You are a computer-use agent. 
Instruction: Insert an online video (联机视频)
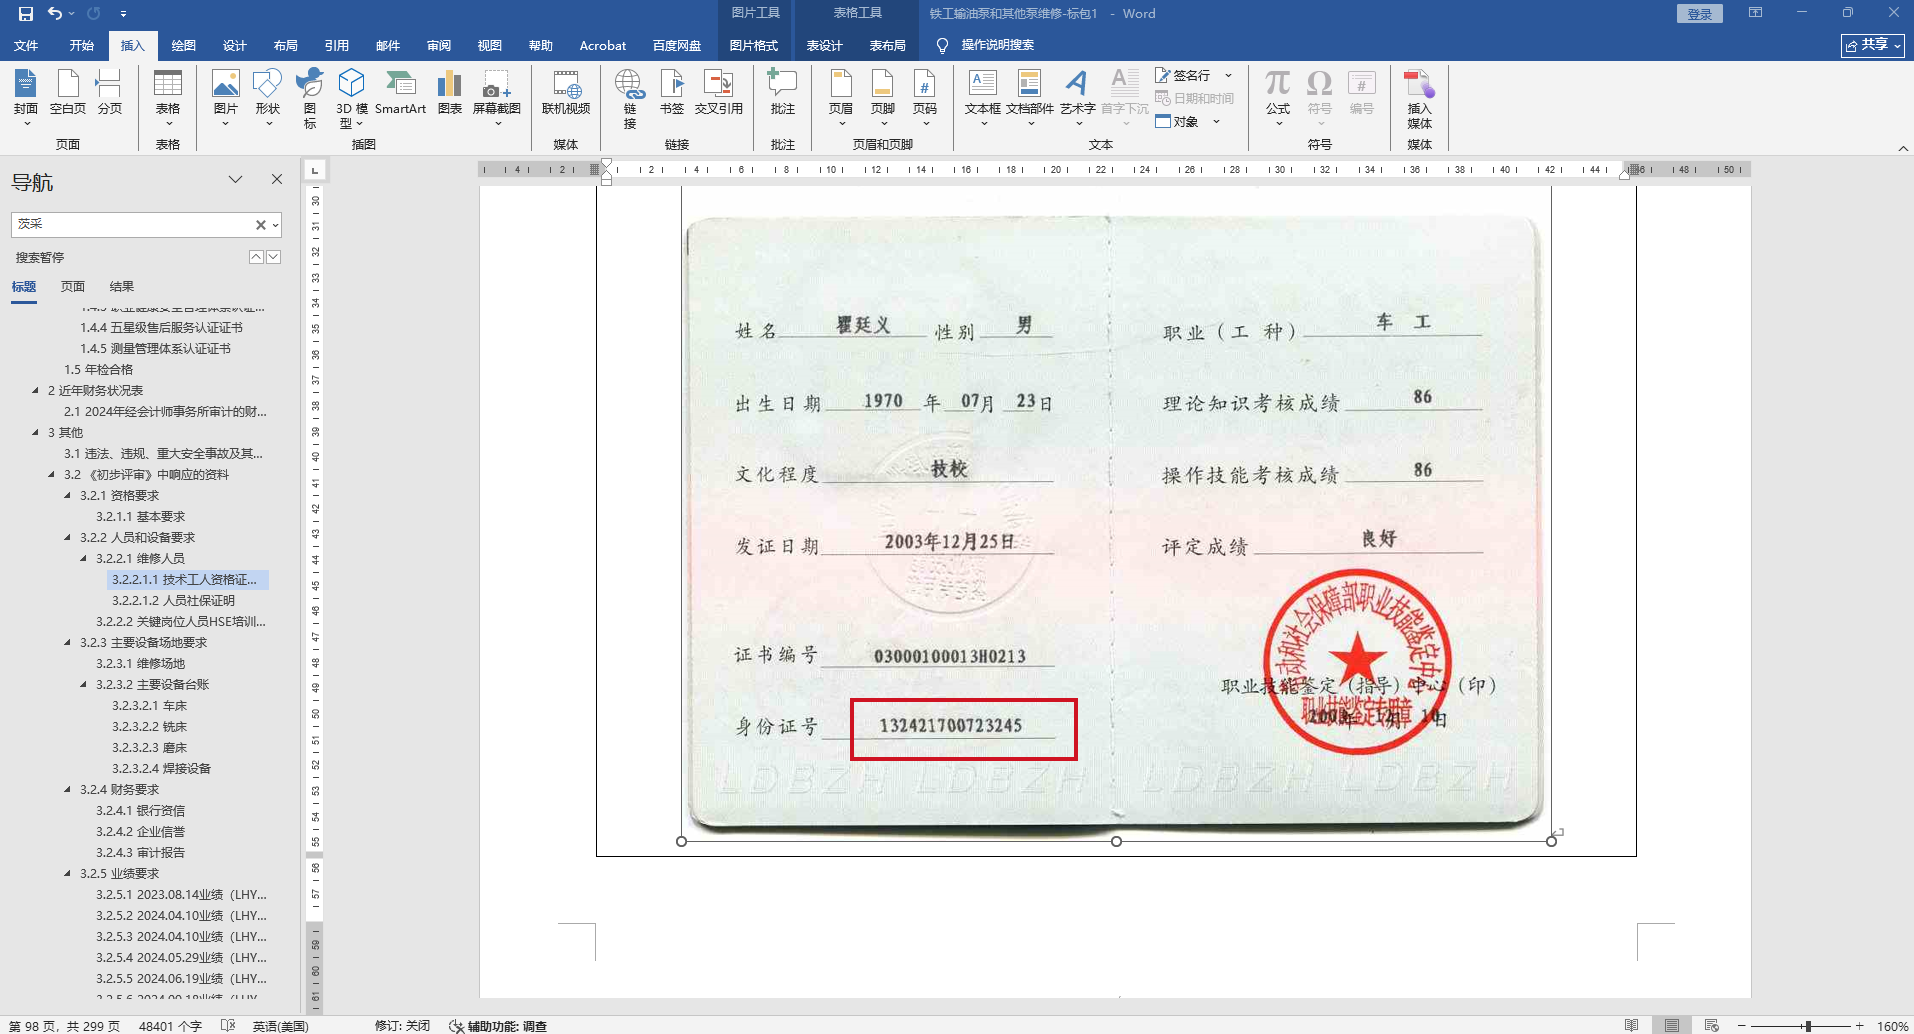click(x=566, y=92)
